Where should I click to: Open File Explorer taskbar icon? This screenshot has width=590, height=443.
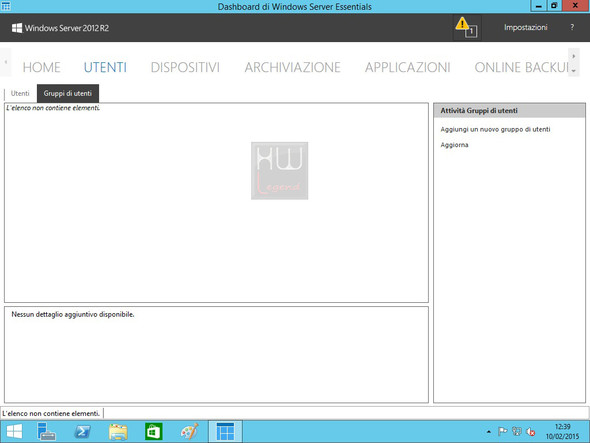(118, 431)
